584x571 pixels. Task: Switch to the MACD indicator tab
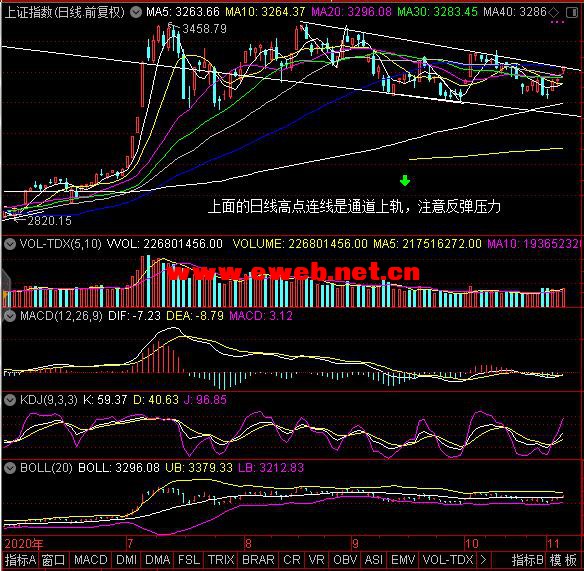(x=91, y=560)
